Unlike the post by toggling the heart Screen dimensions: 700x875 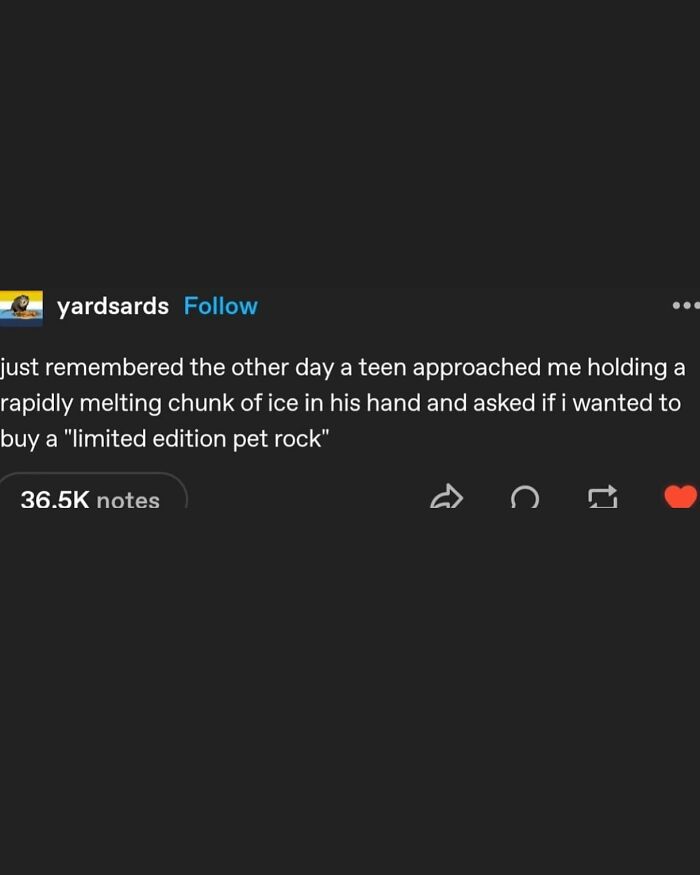click(x=679, y=495)
